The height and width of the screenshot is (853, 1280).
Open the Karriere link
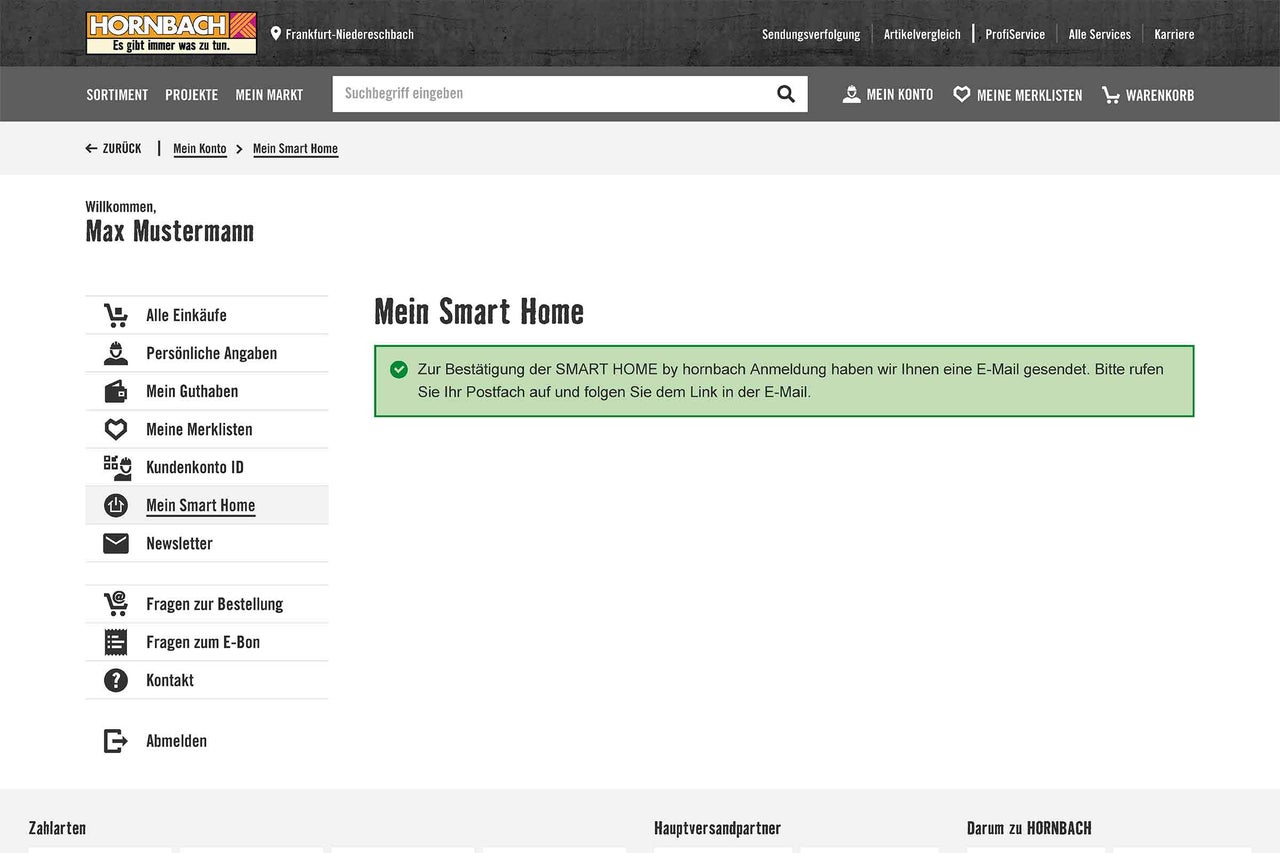click(1174, 34)
